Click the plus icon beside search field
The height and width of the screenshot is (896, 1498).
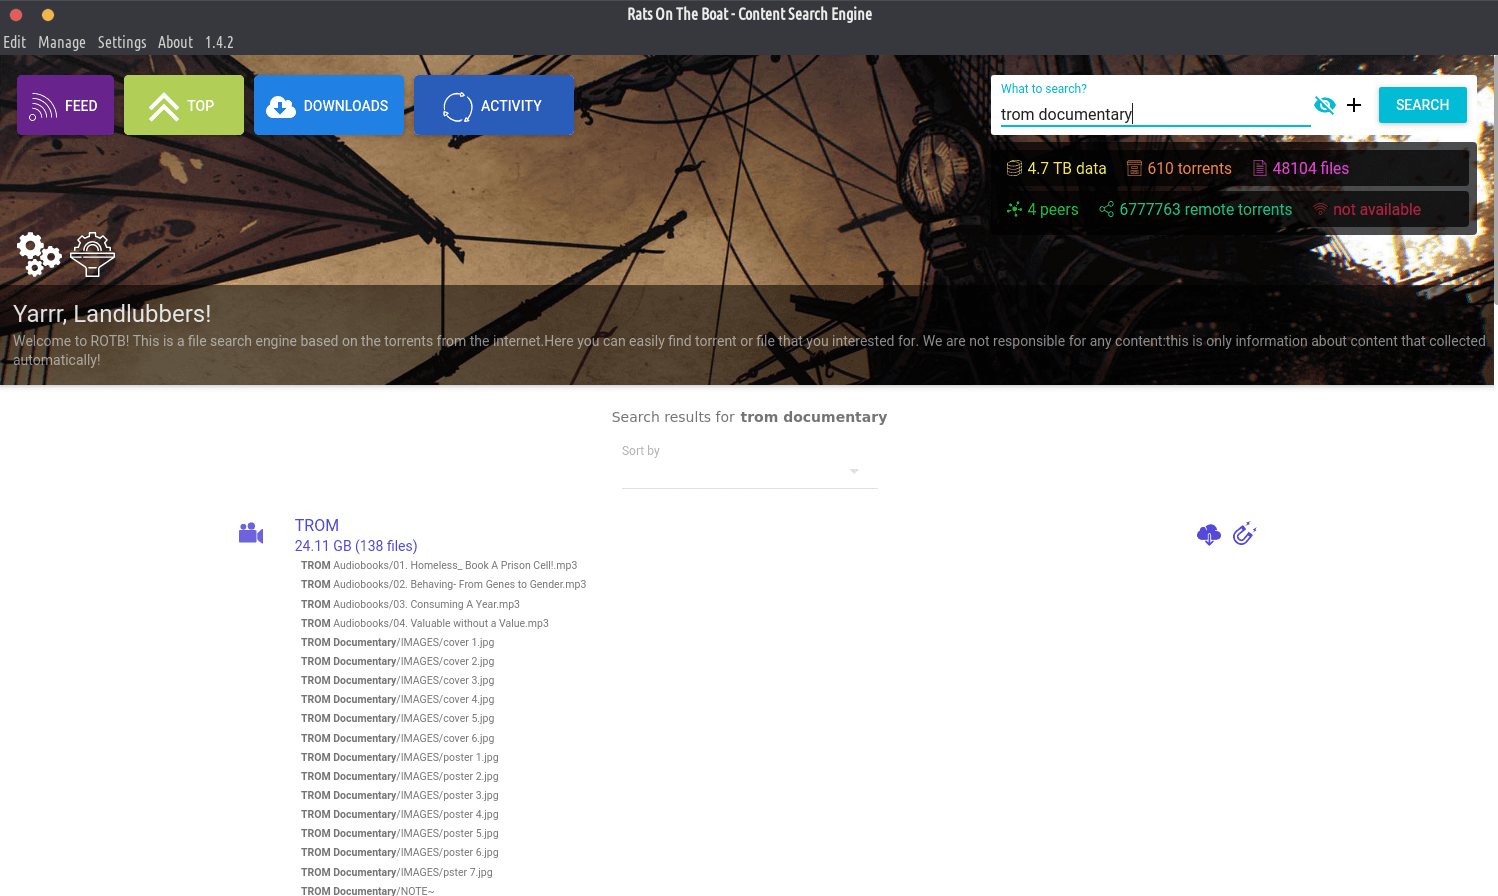(1354, 105)
